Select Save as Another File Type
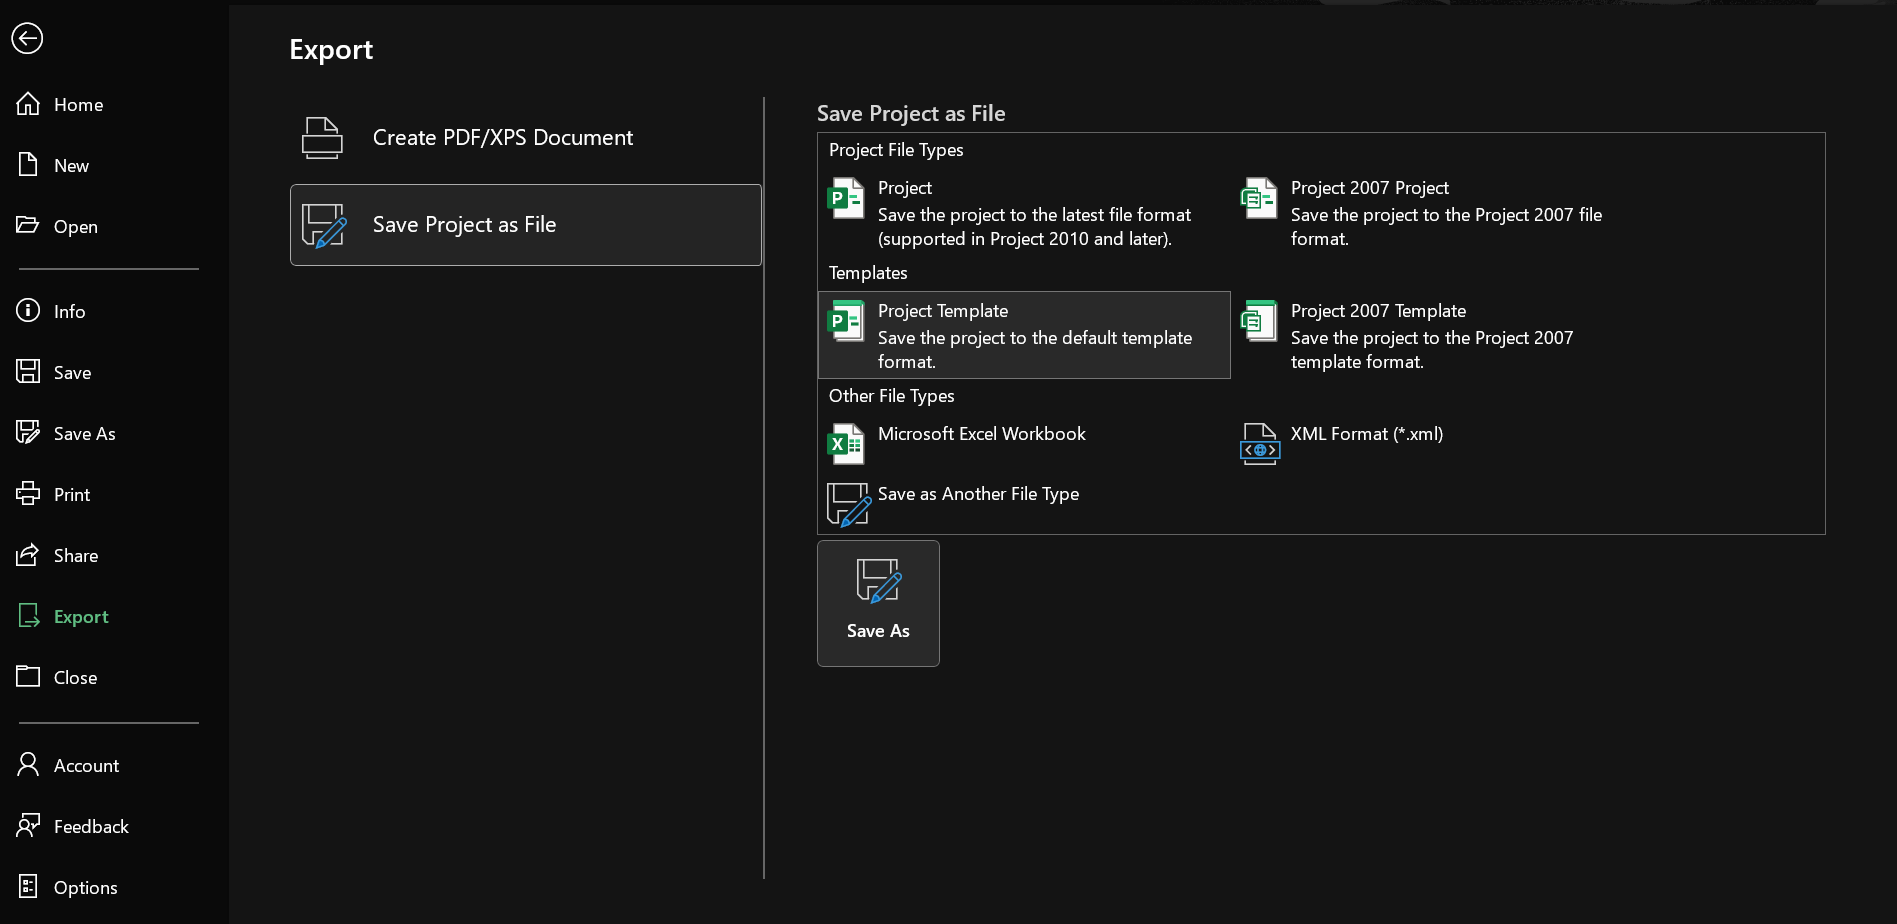The width and height of the screenshot is (1897, 924). [x=1024, y=503]
